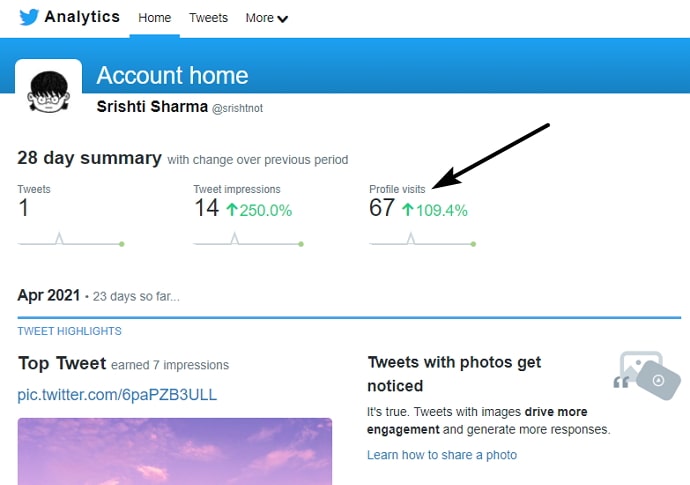
Task: Click the Srishti Sharma account name
Action: [152, 107]
